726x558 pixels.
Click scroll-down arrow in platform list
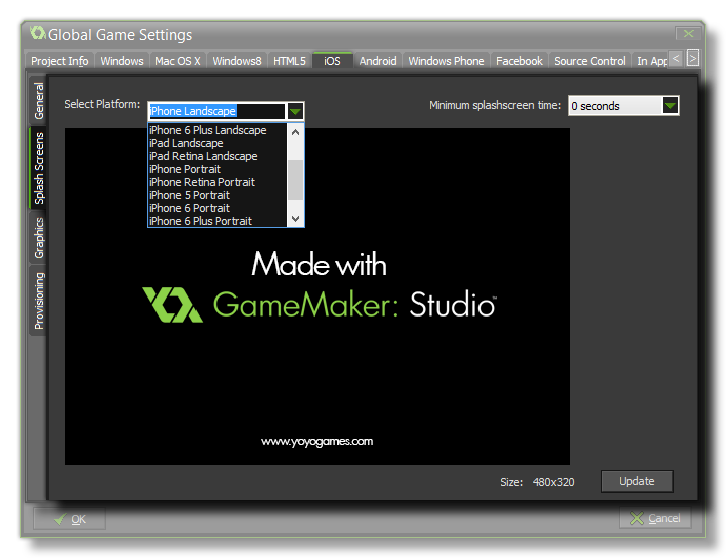(x=295, y=219)
